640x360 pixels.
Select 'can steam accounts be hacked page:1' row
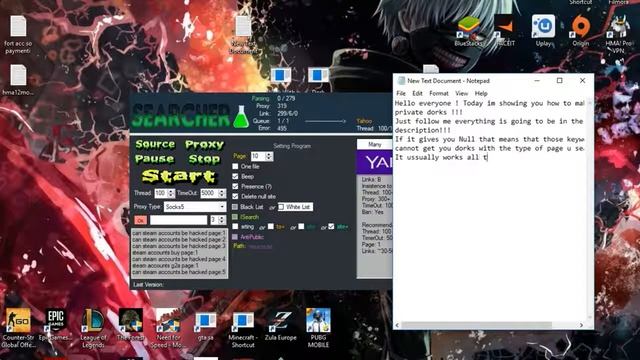(179, 233)
